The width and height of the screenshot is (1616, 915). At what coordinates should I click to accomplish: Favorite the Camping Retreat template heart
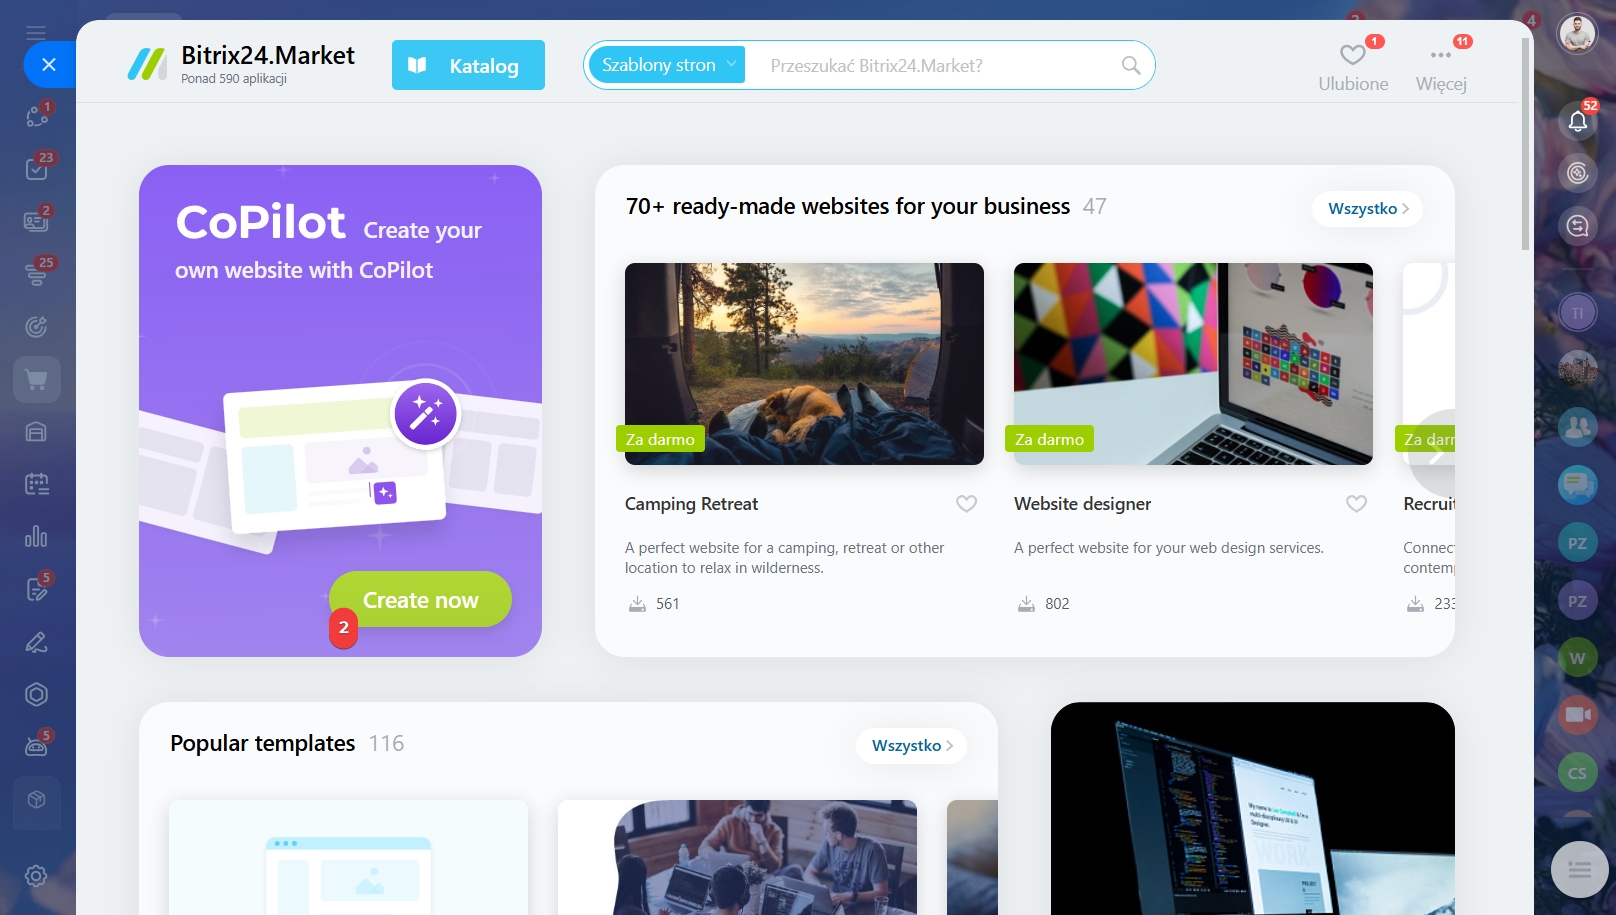pos(966,504)
